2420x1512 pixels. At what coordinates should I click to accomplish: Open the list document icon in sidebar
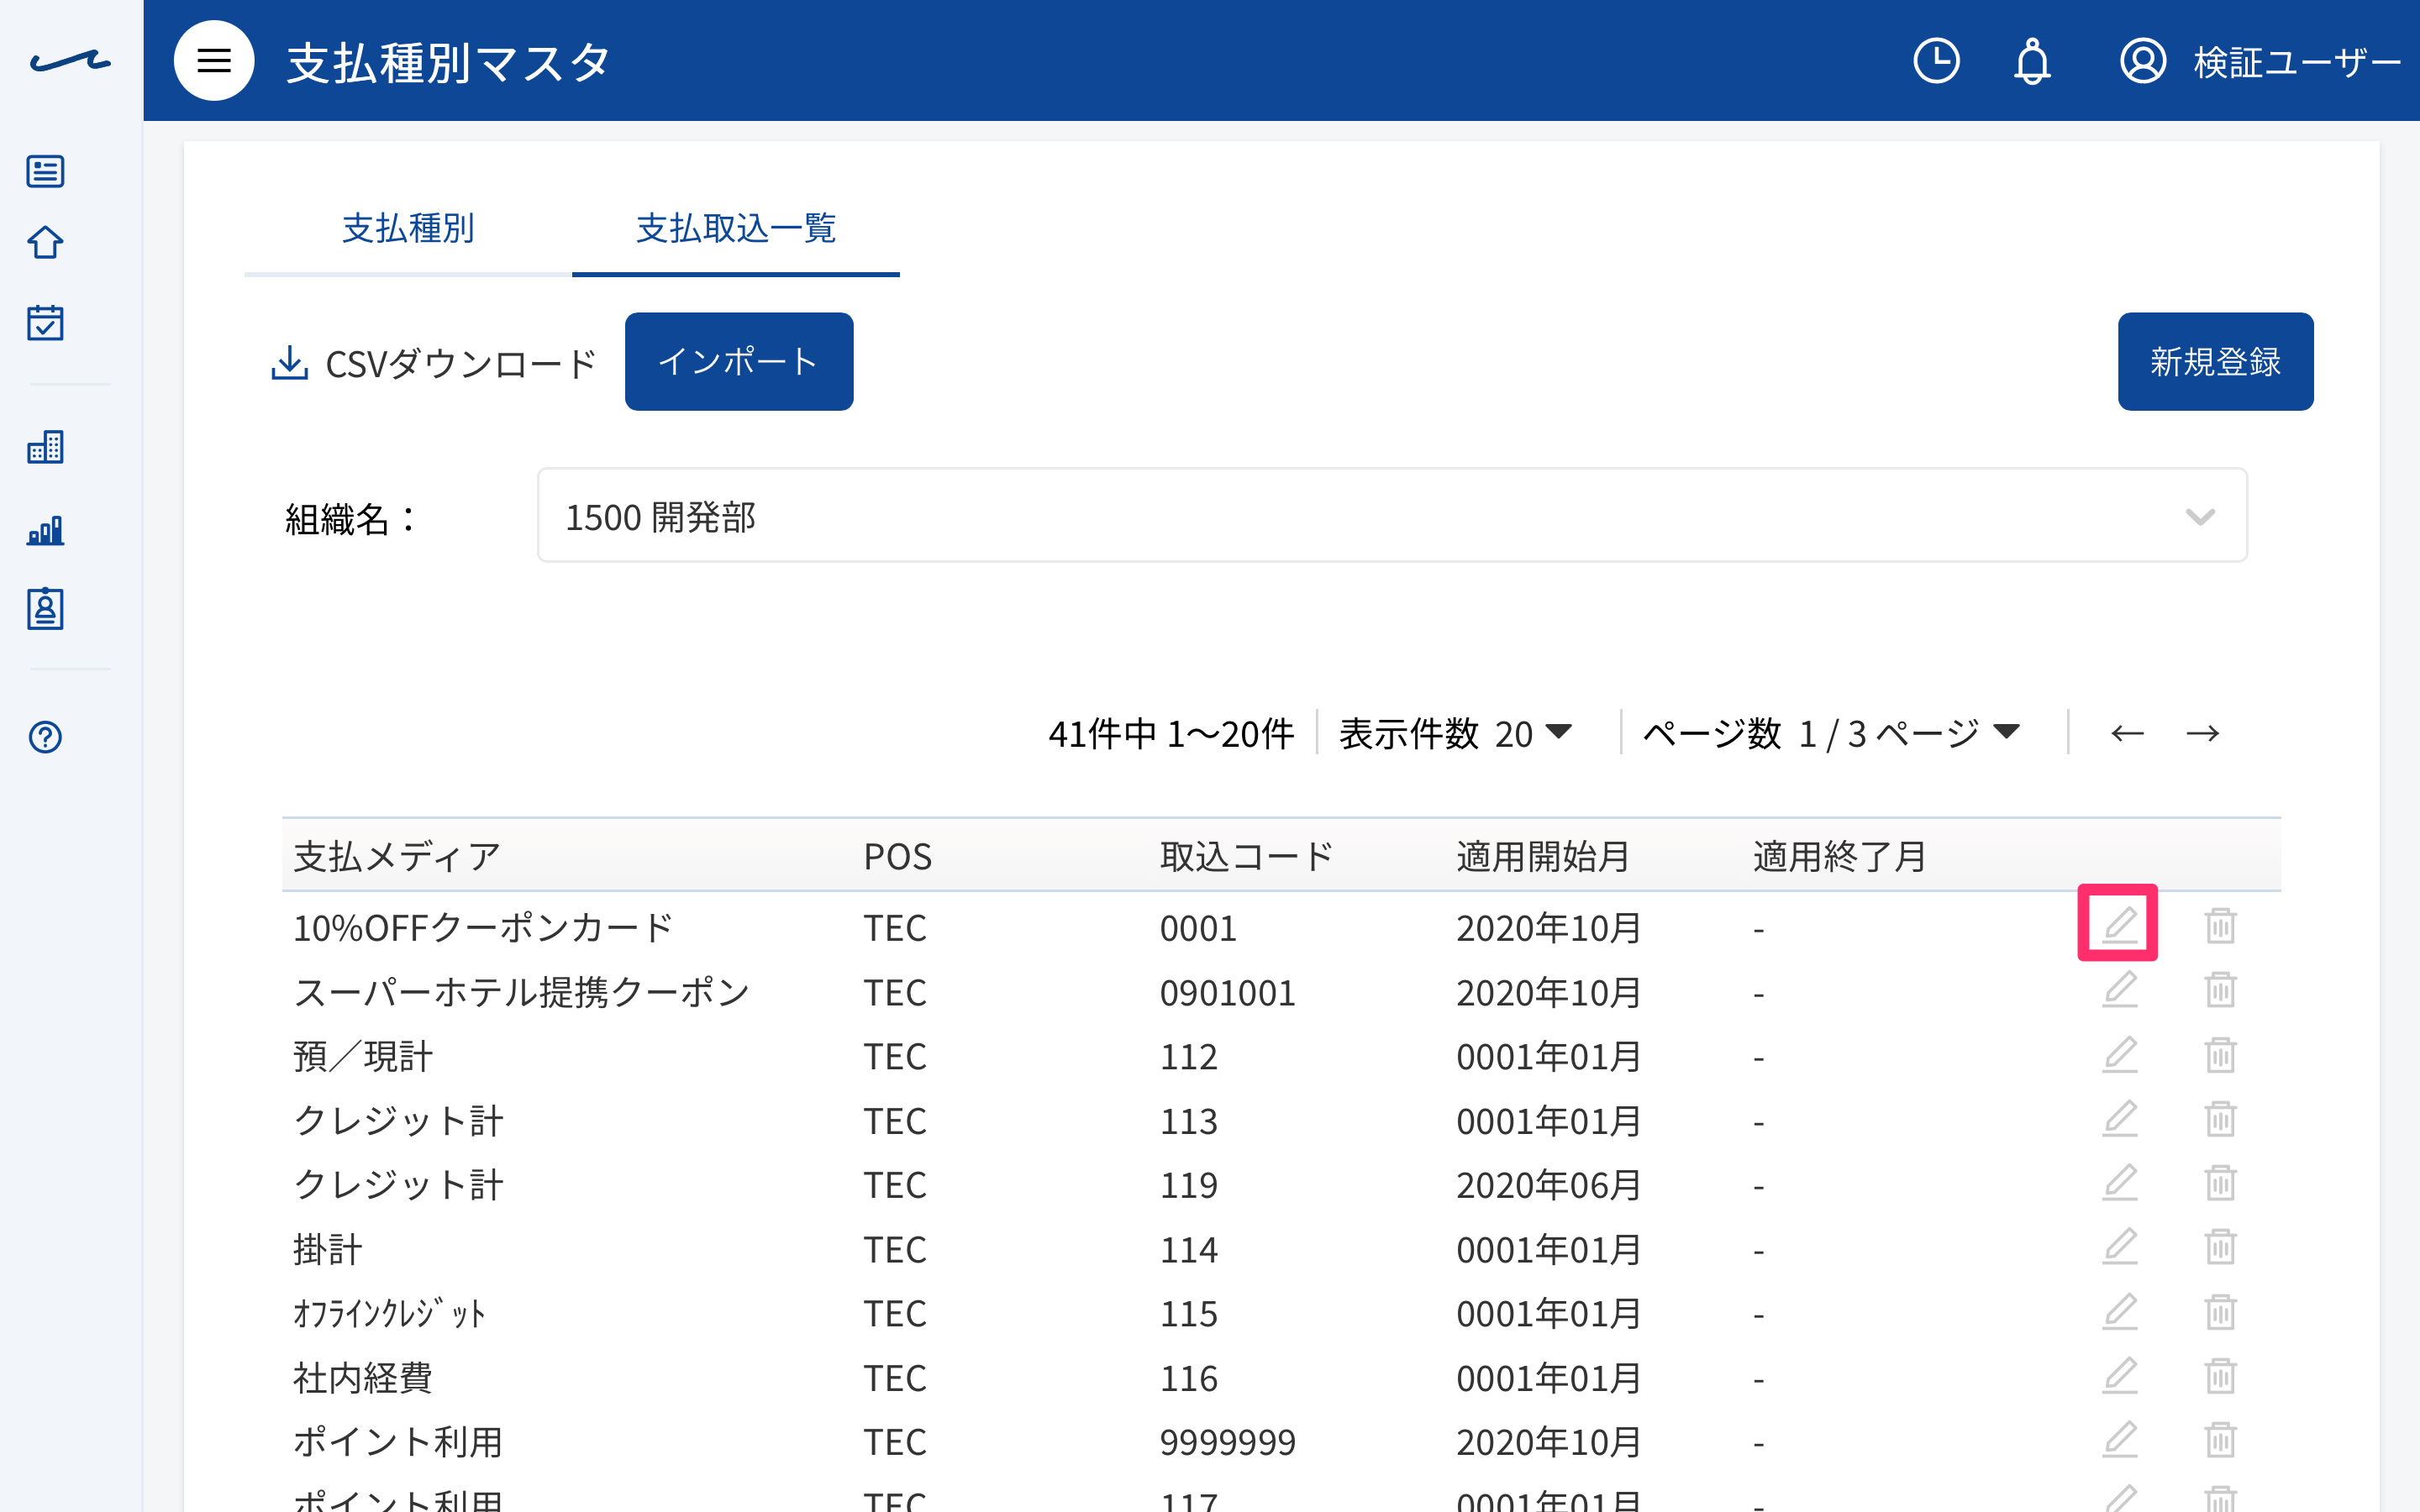pyautogui.click(x=45, y=171)
